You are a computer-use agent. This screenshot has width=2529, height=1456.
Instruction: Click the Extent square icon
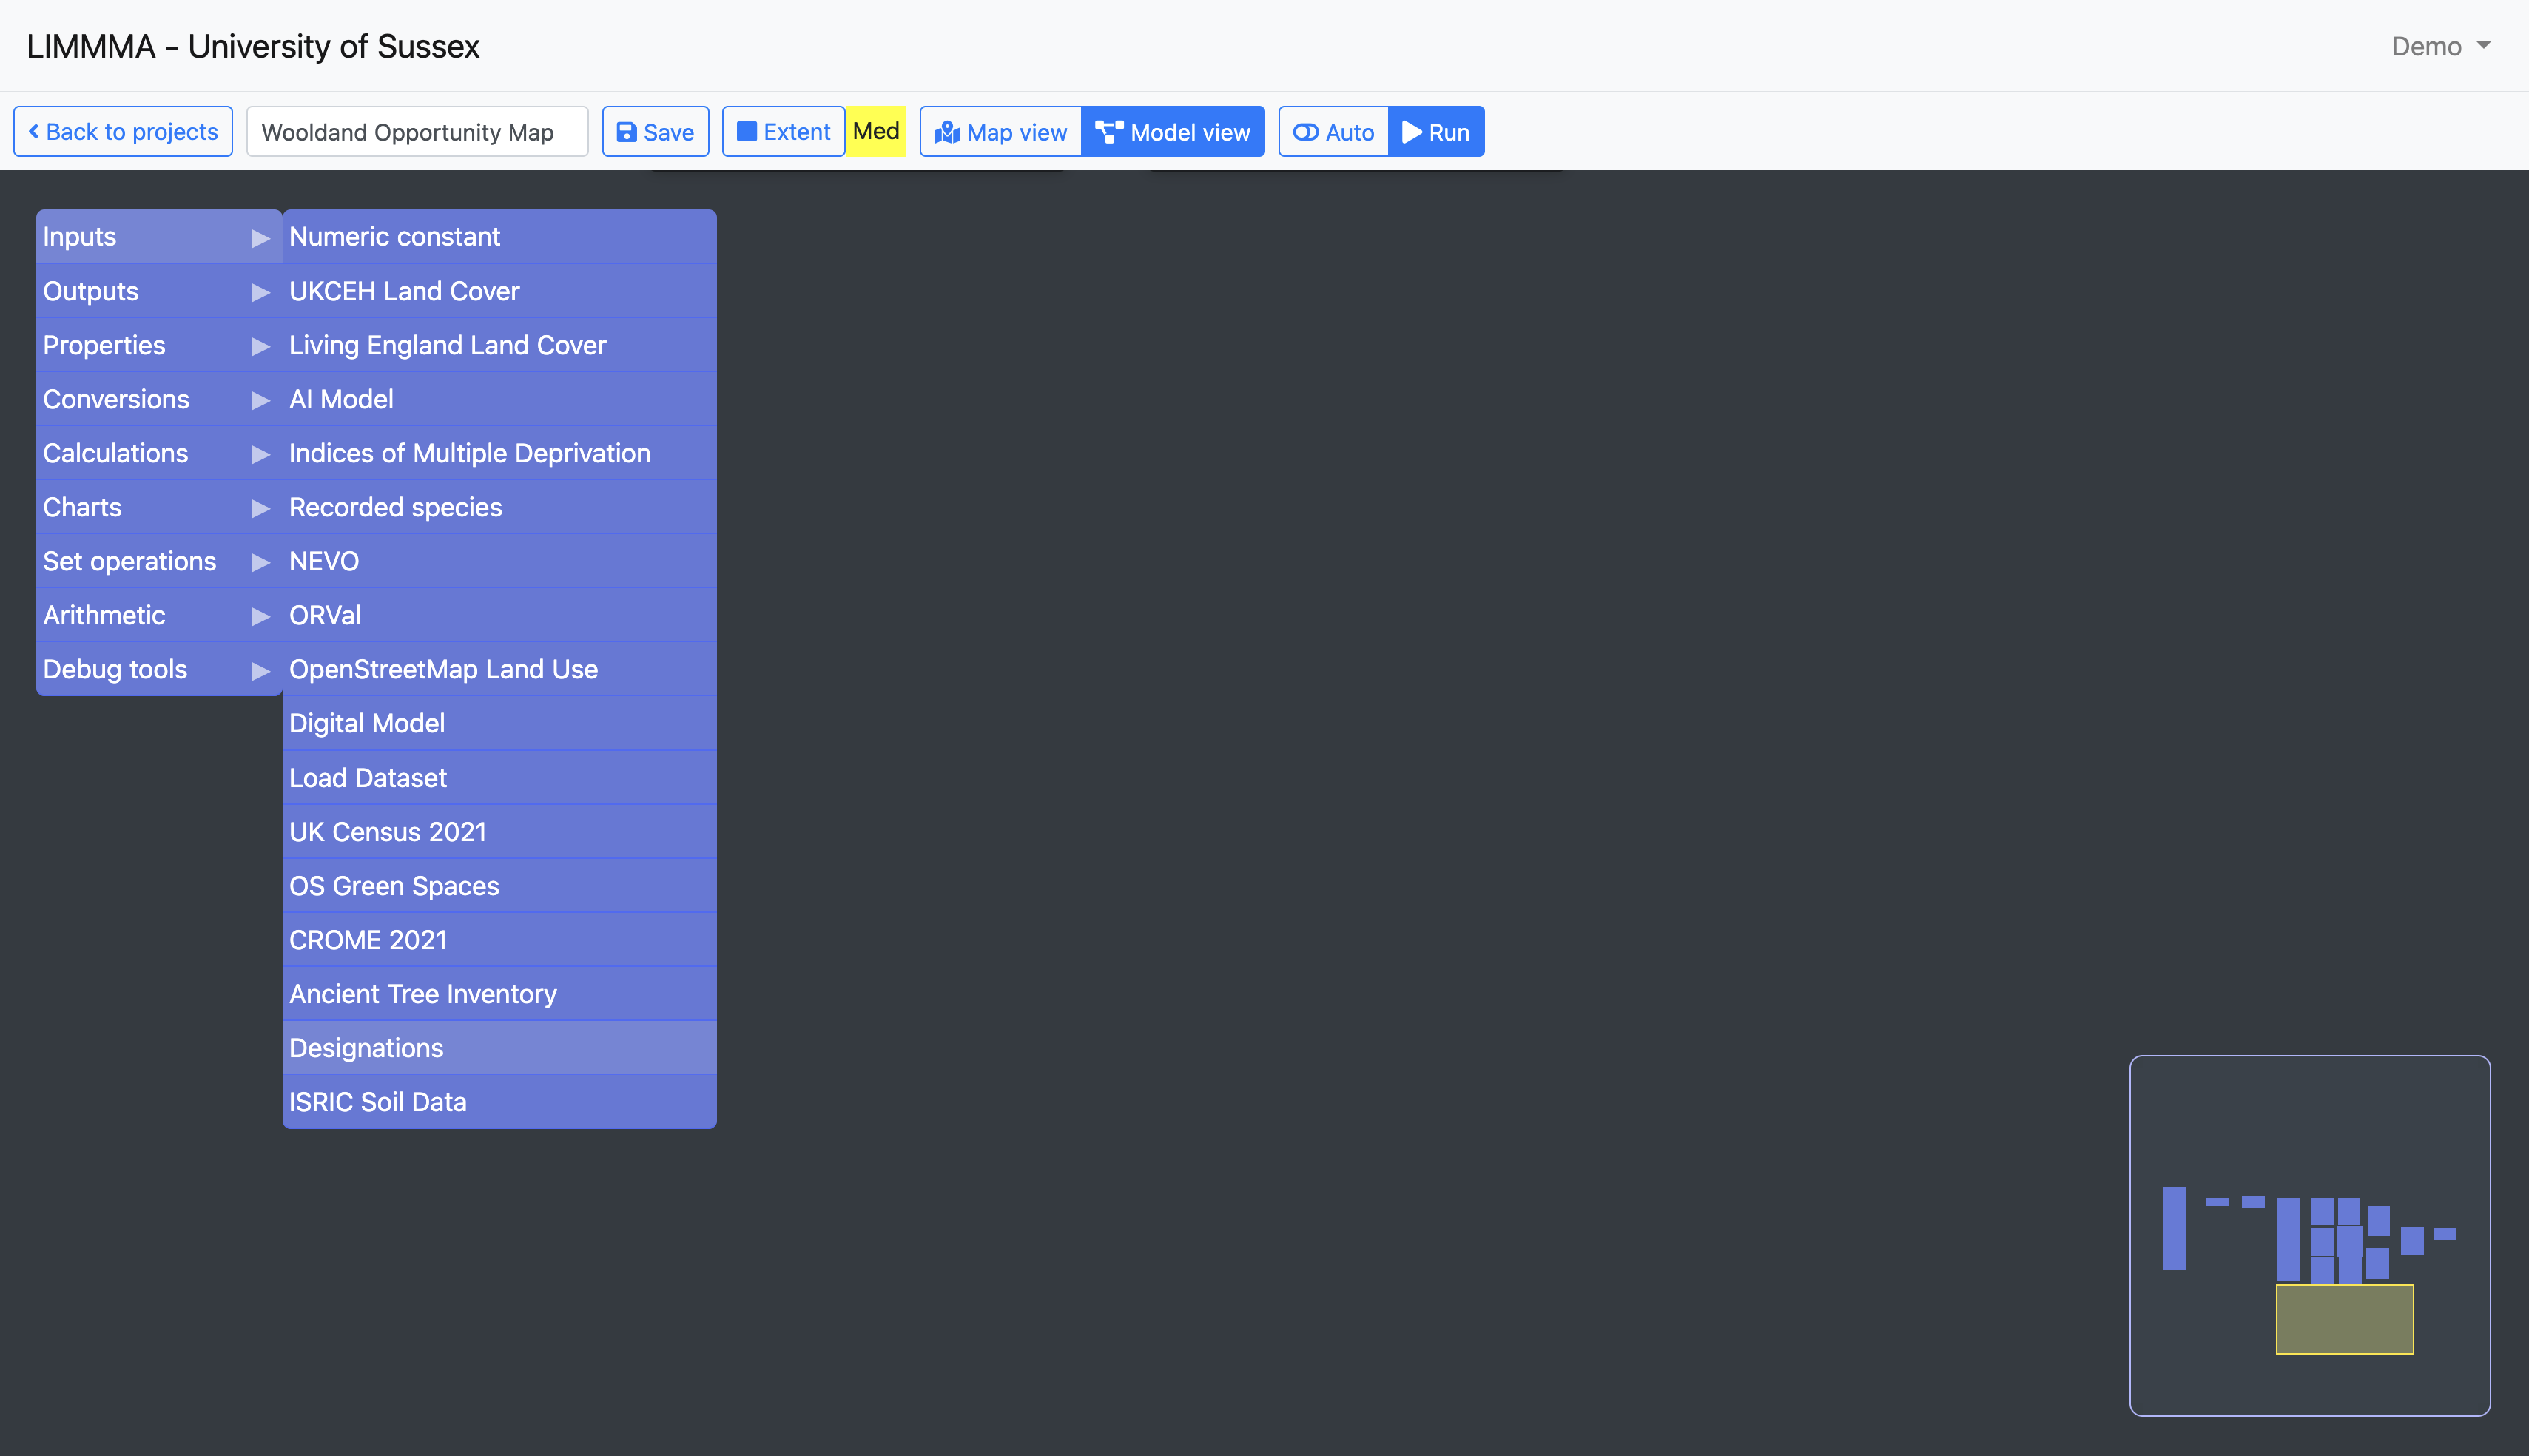coord(746,132)
